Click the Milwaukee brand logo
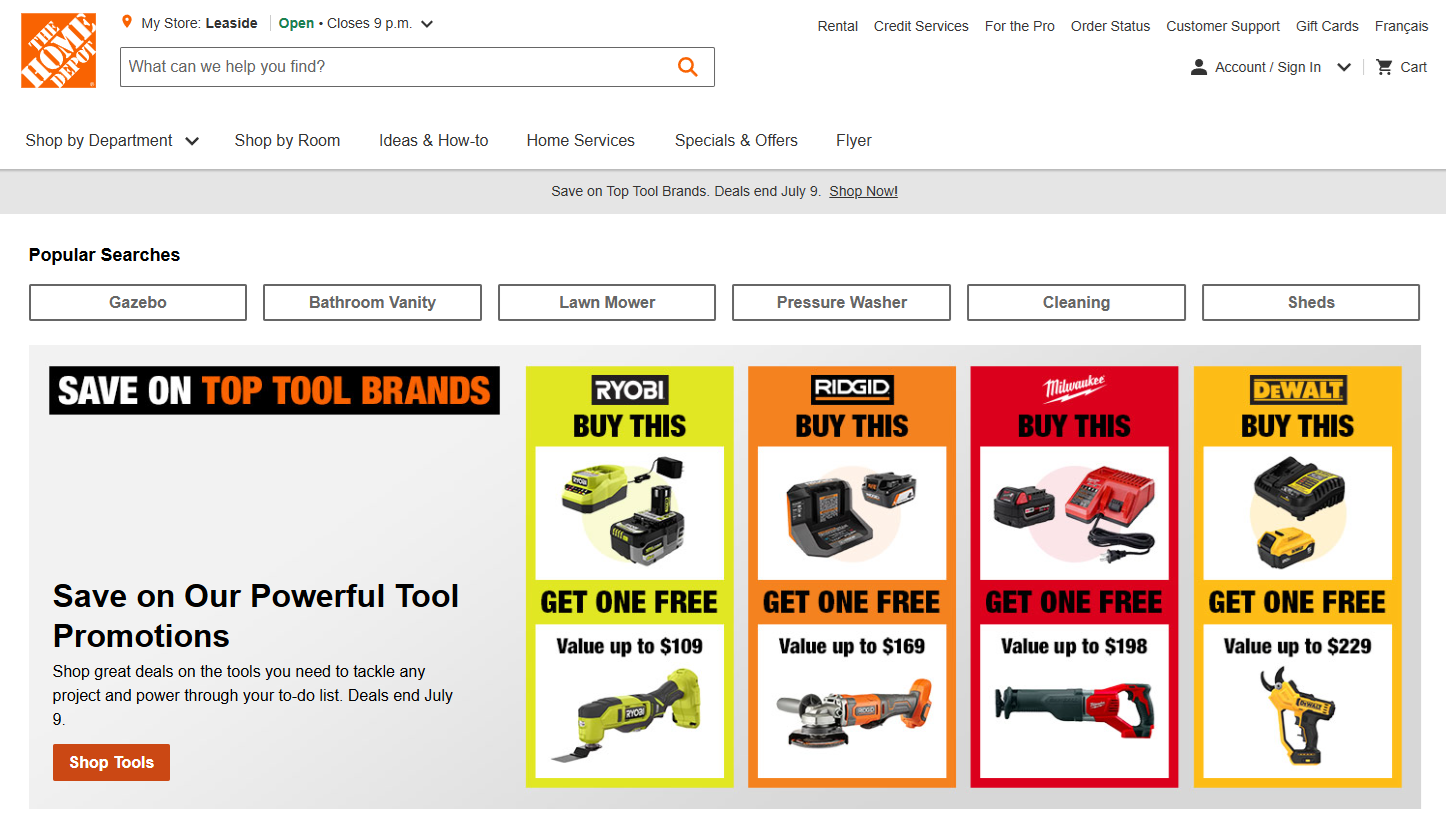1446x818 pixels. (x=1075, y=389)
